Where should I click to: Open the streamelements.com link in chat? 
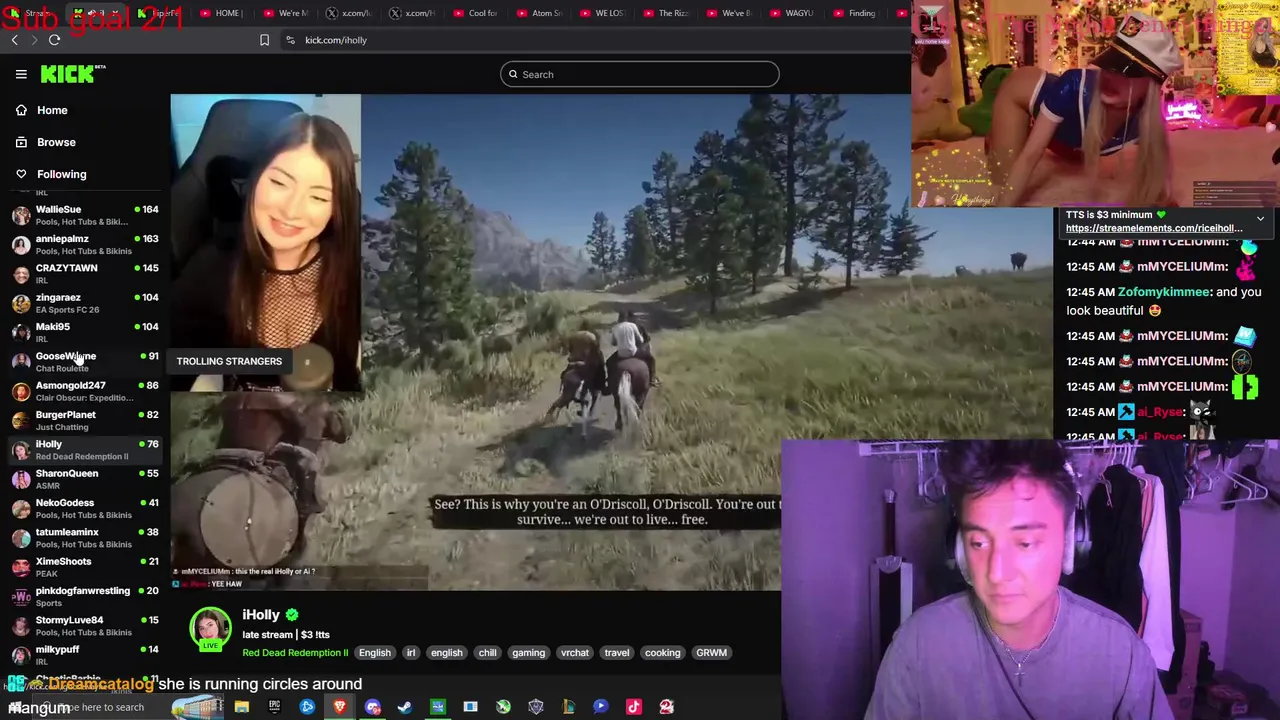tap(1154, 228)
